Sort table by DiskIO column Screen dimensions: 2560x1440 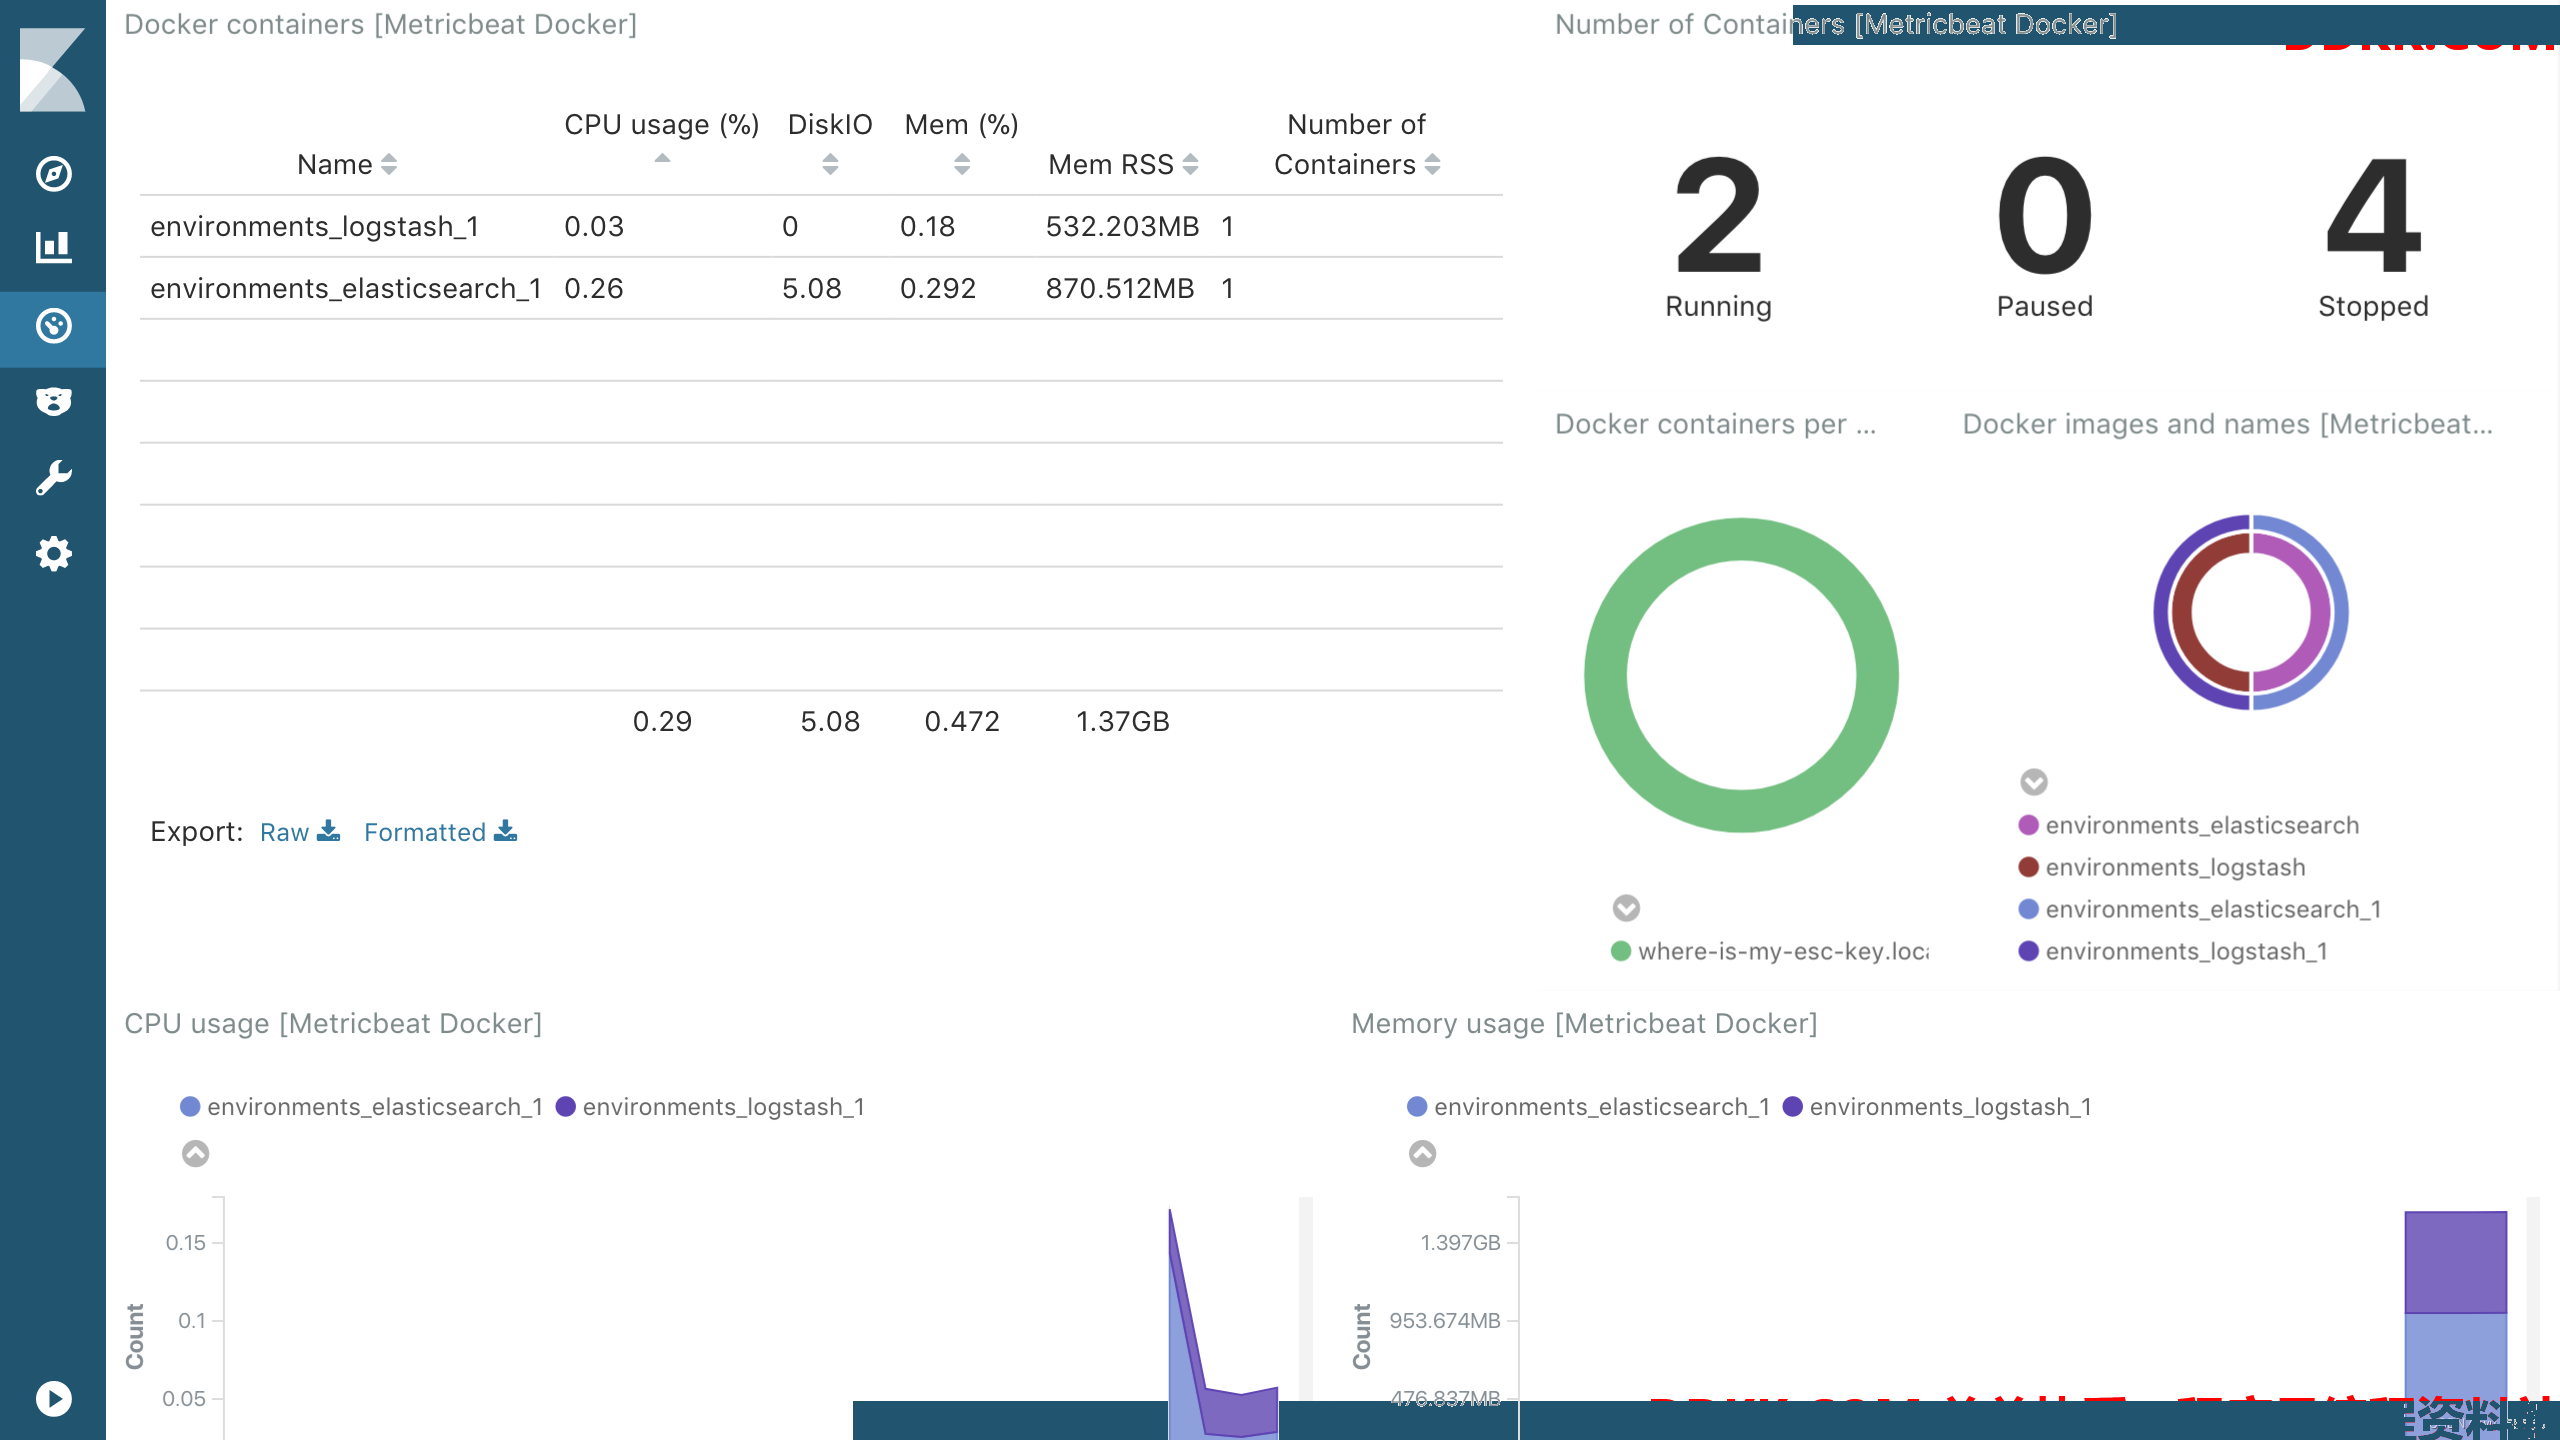830,165
